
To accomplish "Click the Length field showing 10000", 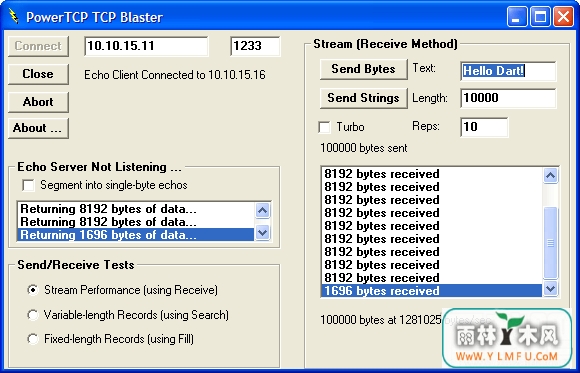I will pyautogui.click(x=508, y=98).
